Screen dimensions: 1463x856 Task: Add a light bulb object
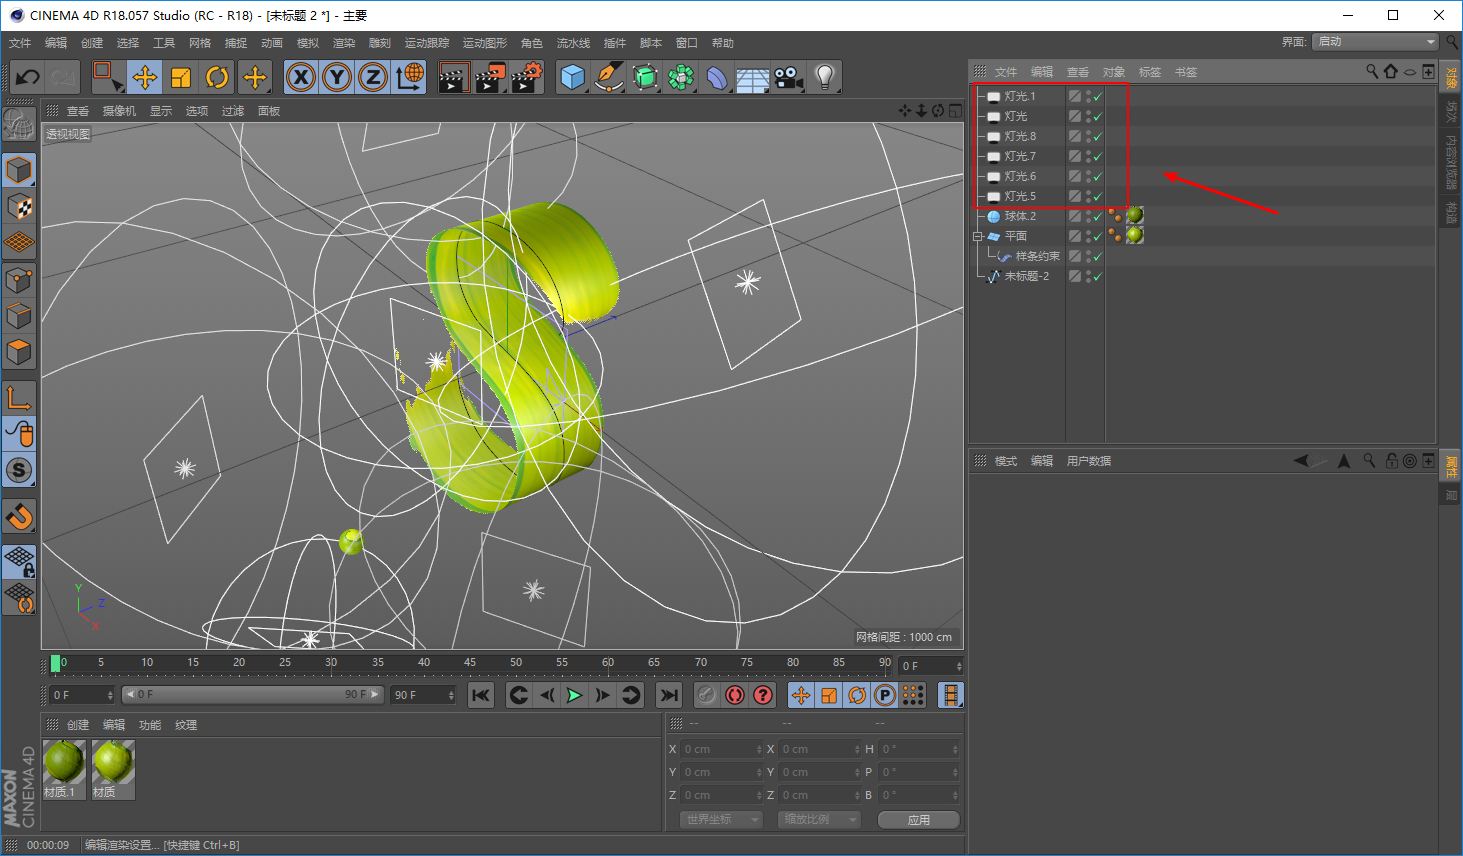point(824,77)
